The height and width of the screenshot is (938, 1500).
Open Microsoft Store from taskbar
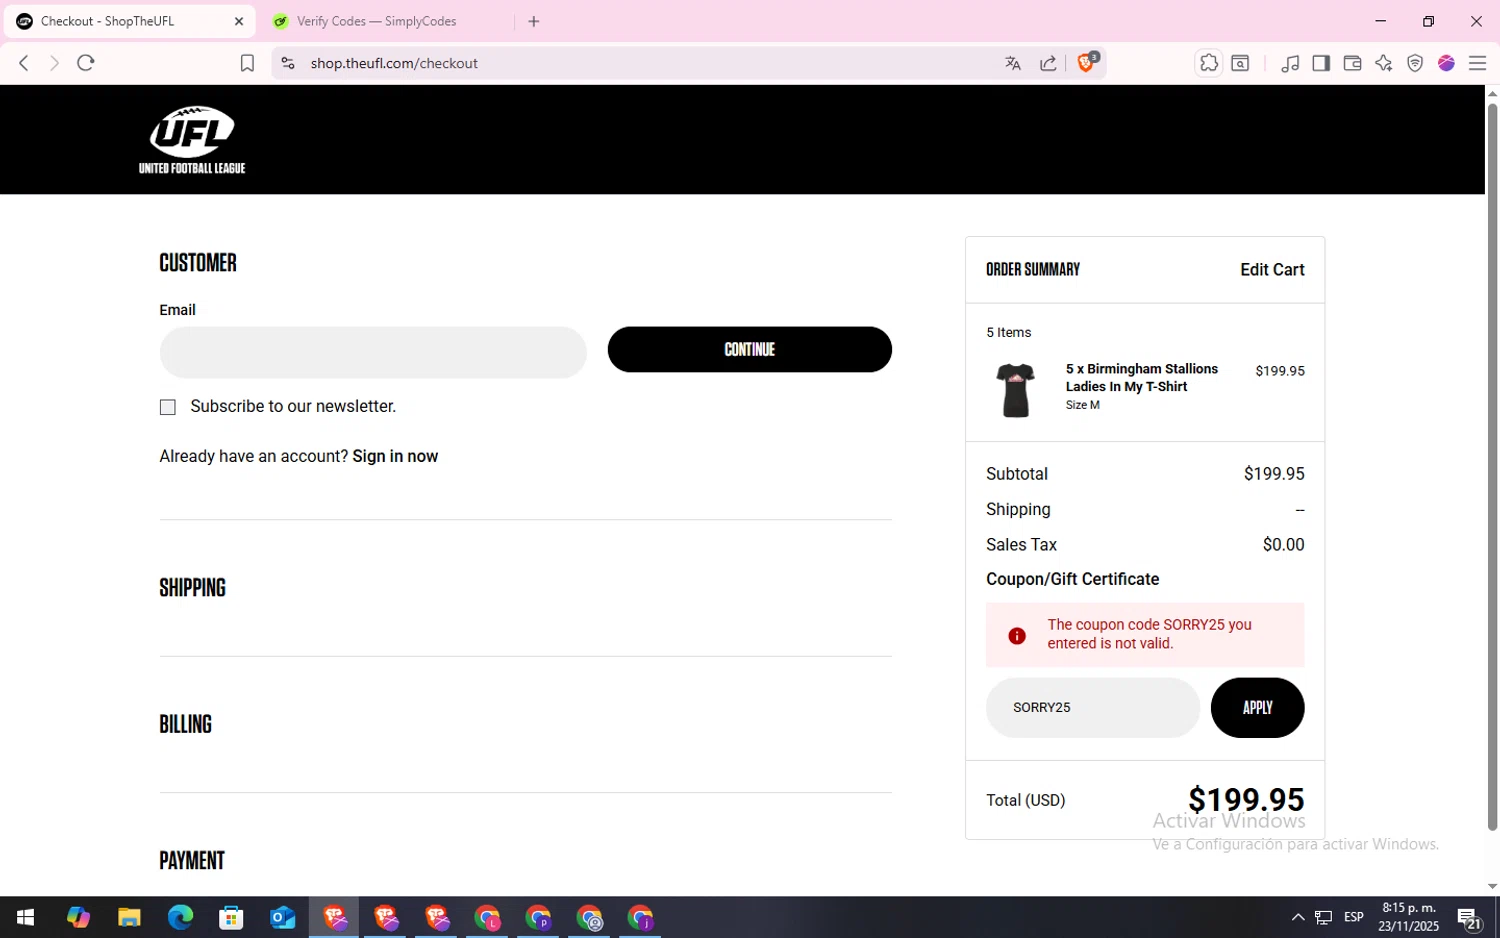tap(231, 917)
